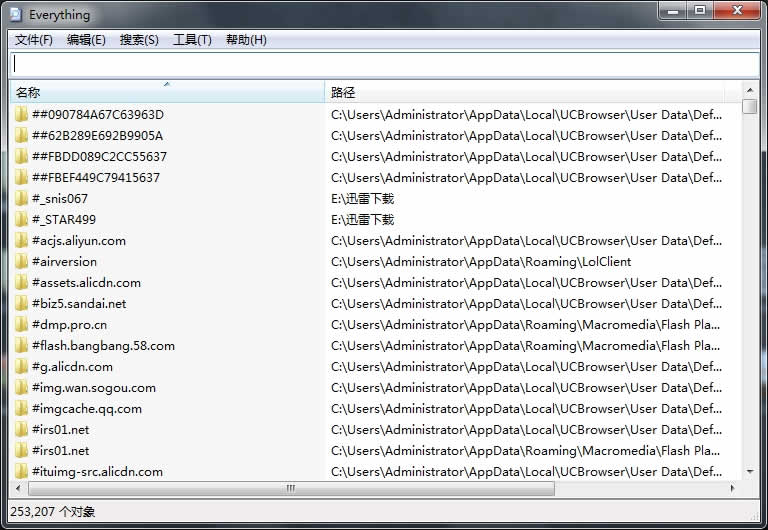Select folder icon of #_snis067
Viewport: 768px width, 530px height.
pyautogui.click(x=21, y=199)
